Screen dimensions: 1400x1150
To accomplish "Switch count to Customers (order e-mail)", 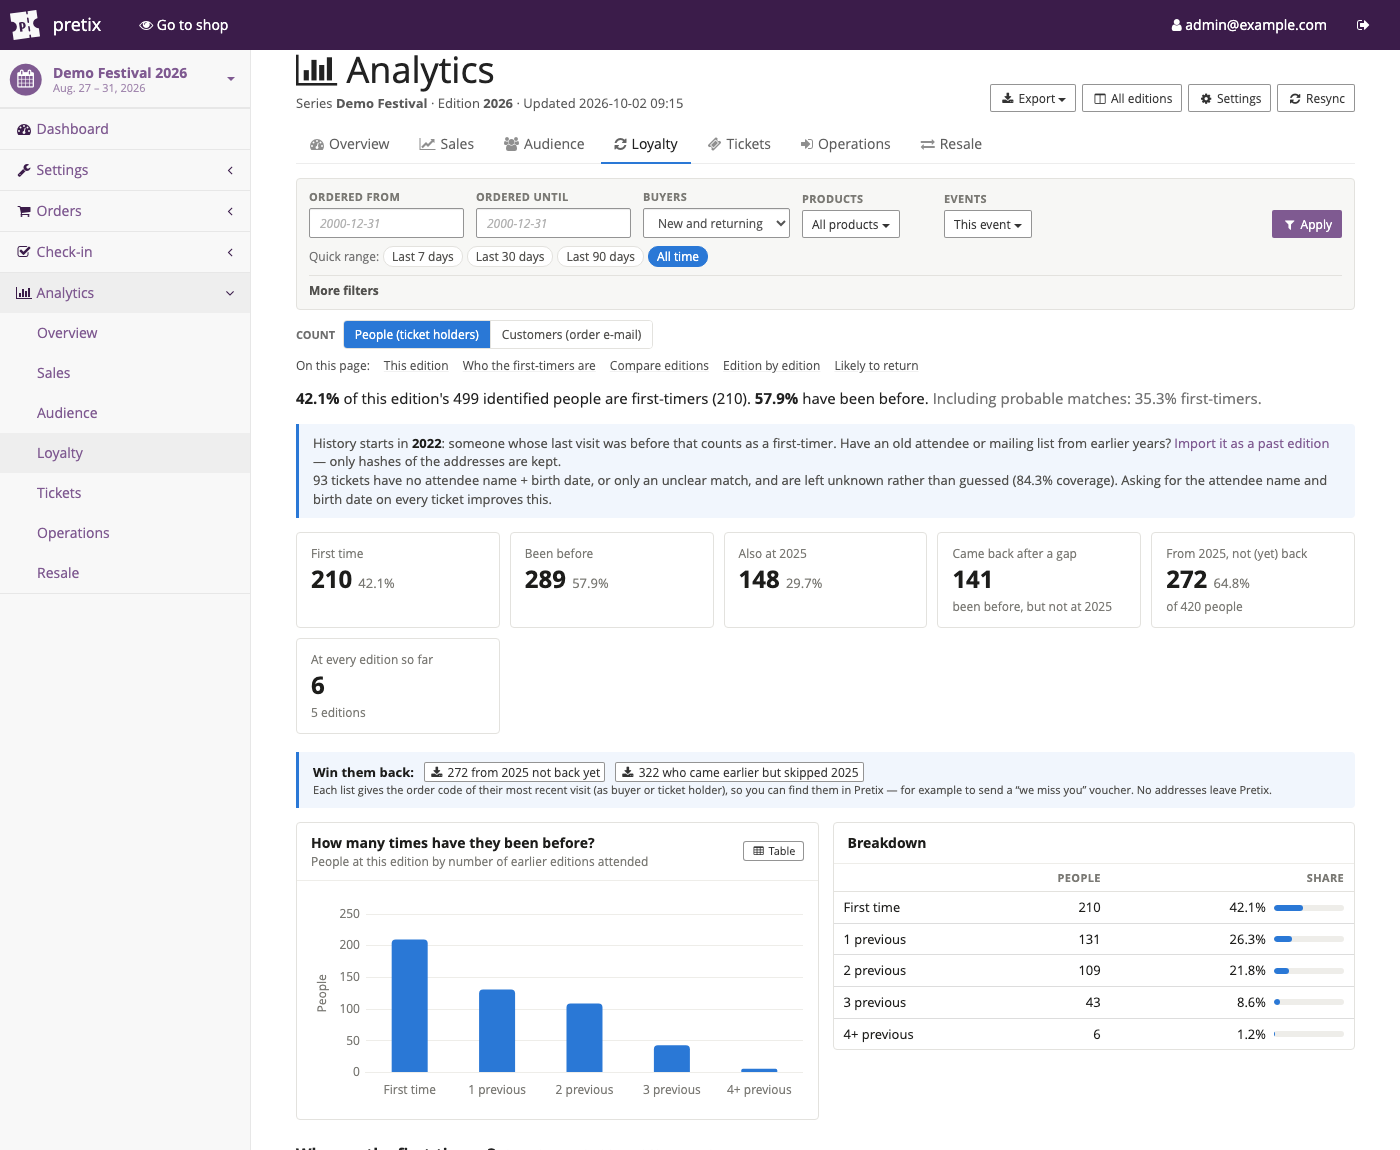I will [571, 335].
